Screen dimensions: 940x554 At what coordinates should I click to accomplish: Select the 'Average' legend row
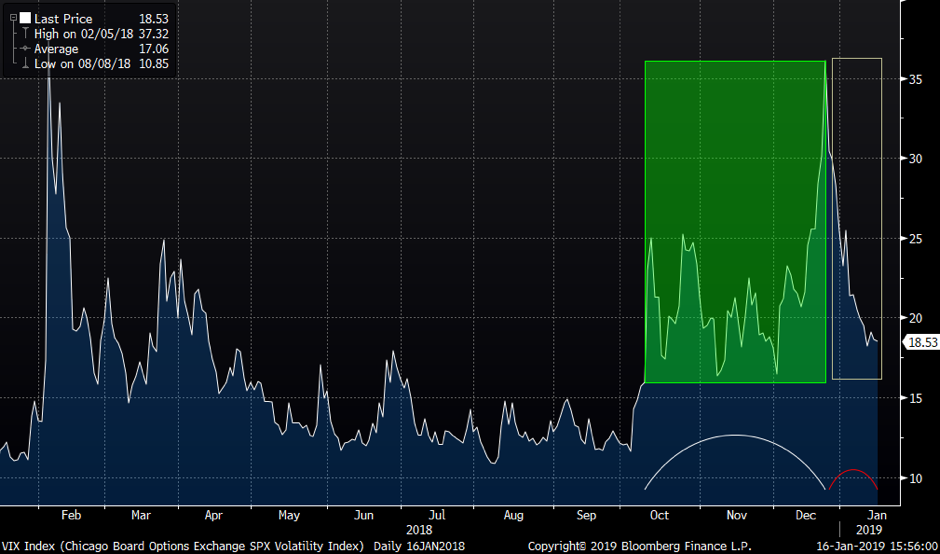click(x=56, y=49)
